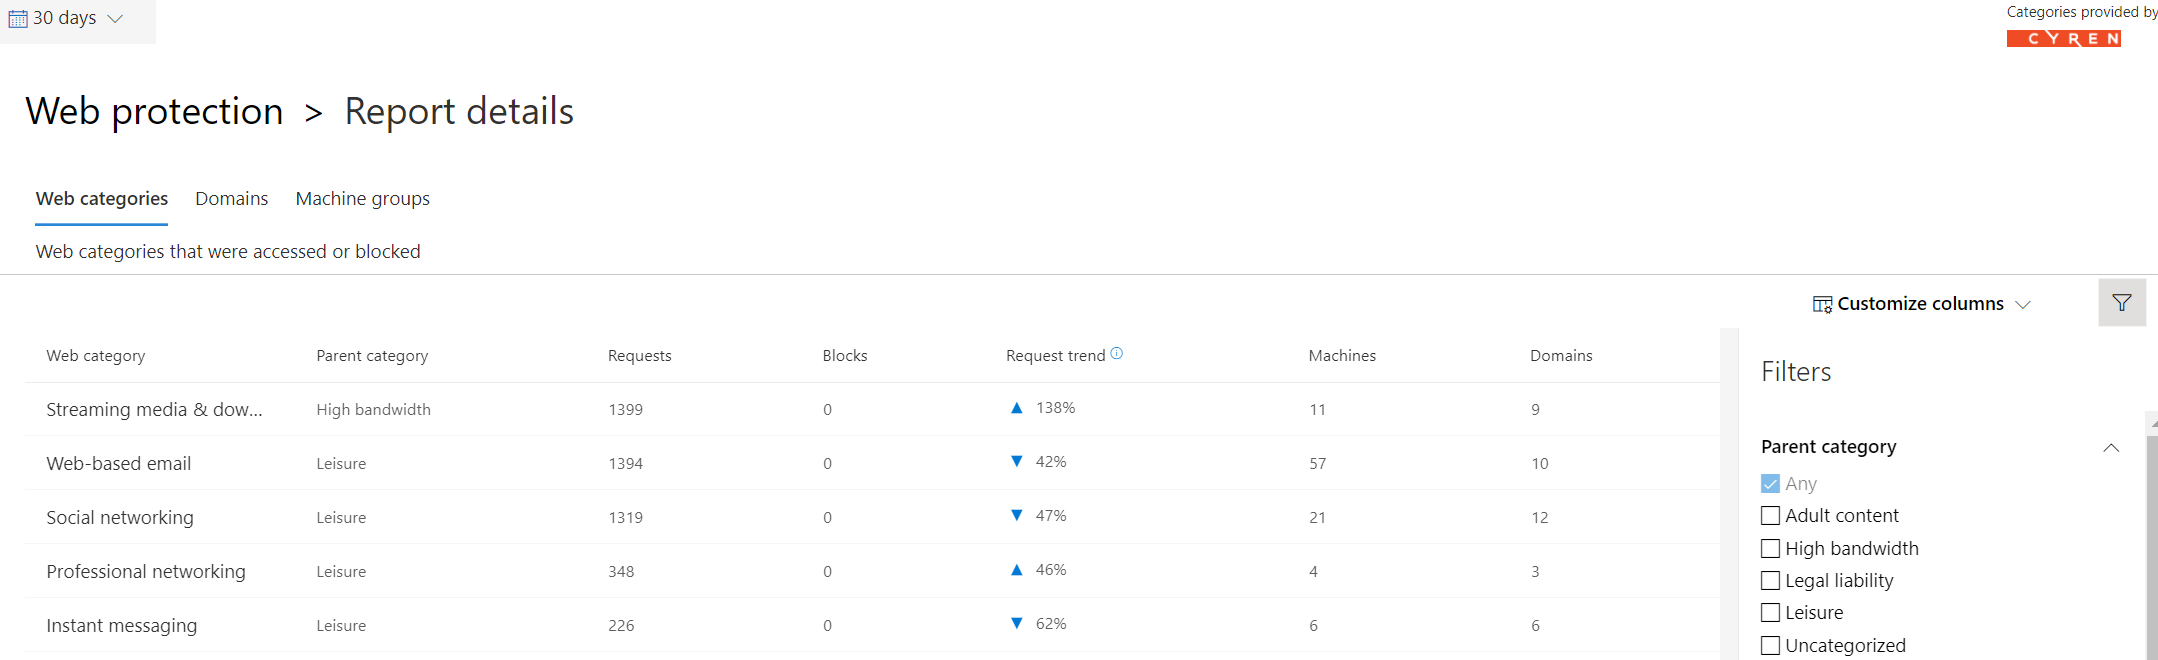Click the Filters panel vertical scrollbar
The height and width of the screenshot is (660, 2158).
click(x=2151, y=540)
